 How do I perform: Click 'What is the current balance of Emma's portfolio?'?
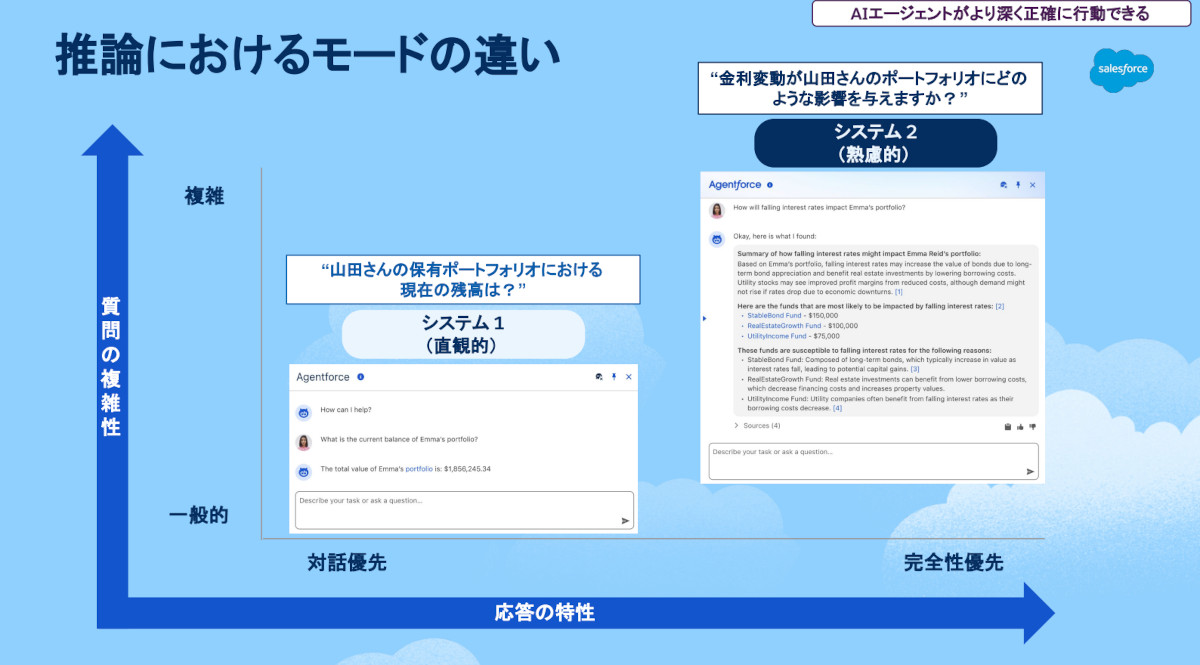click(398, 439)
